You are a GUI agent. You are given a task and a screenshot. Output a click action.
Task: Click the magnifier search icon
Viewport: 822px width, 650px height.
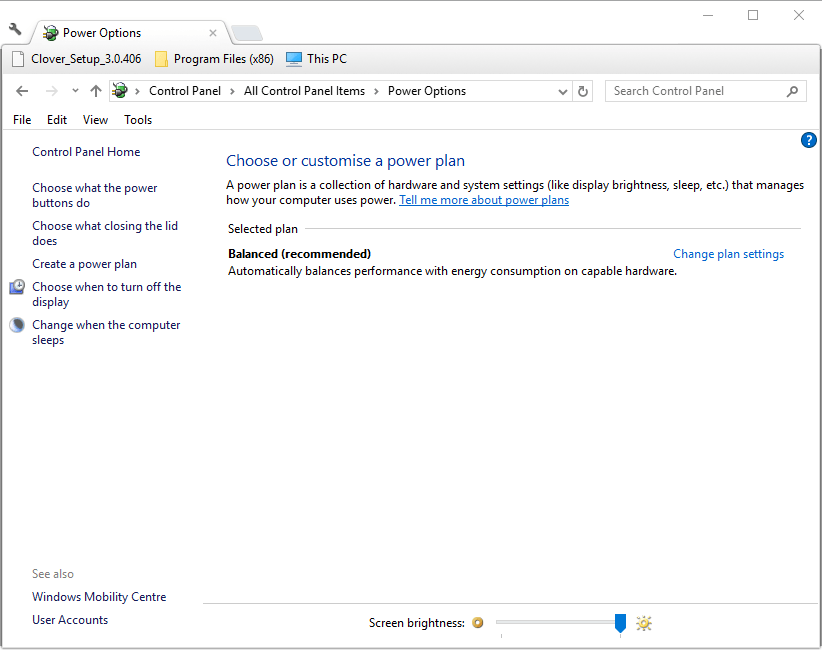[792, 91]
